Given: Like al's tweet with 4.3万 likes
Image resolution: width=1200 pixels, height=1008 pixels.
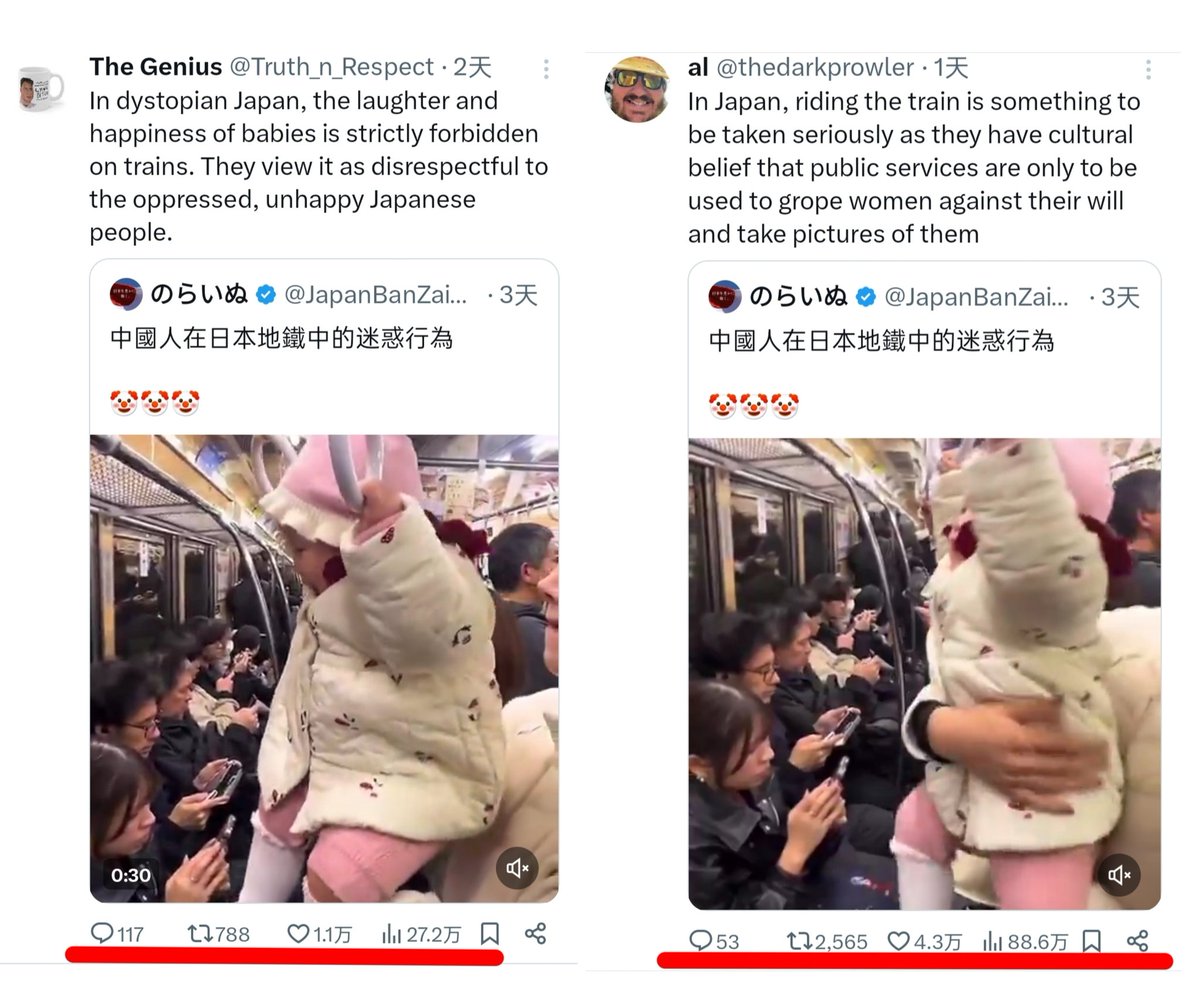Looking at the screenshot, I should [925, 941].
